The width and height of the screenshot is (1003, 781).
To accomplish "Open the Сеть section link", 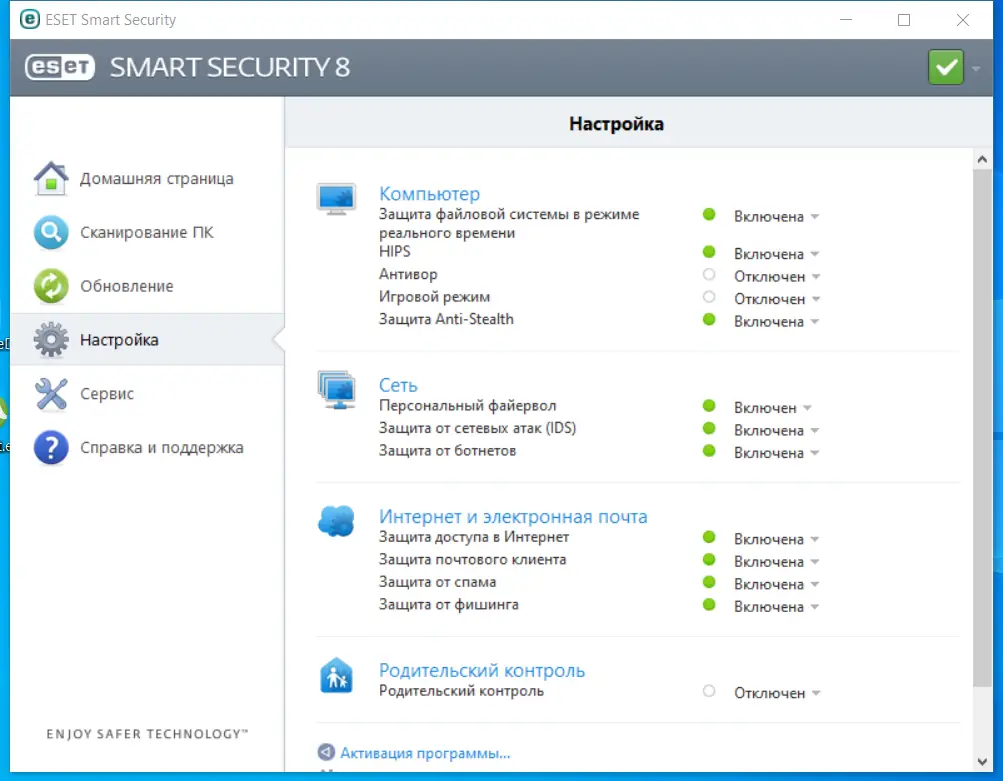I will 398,385.
